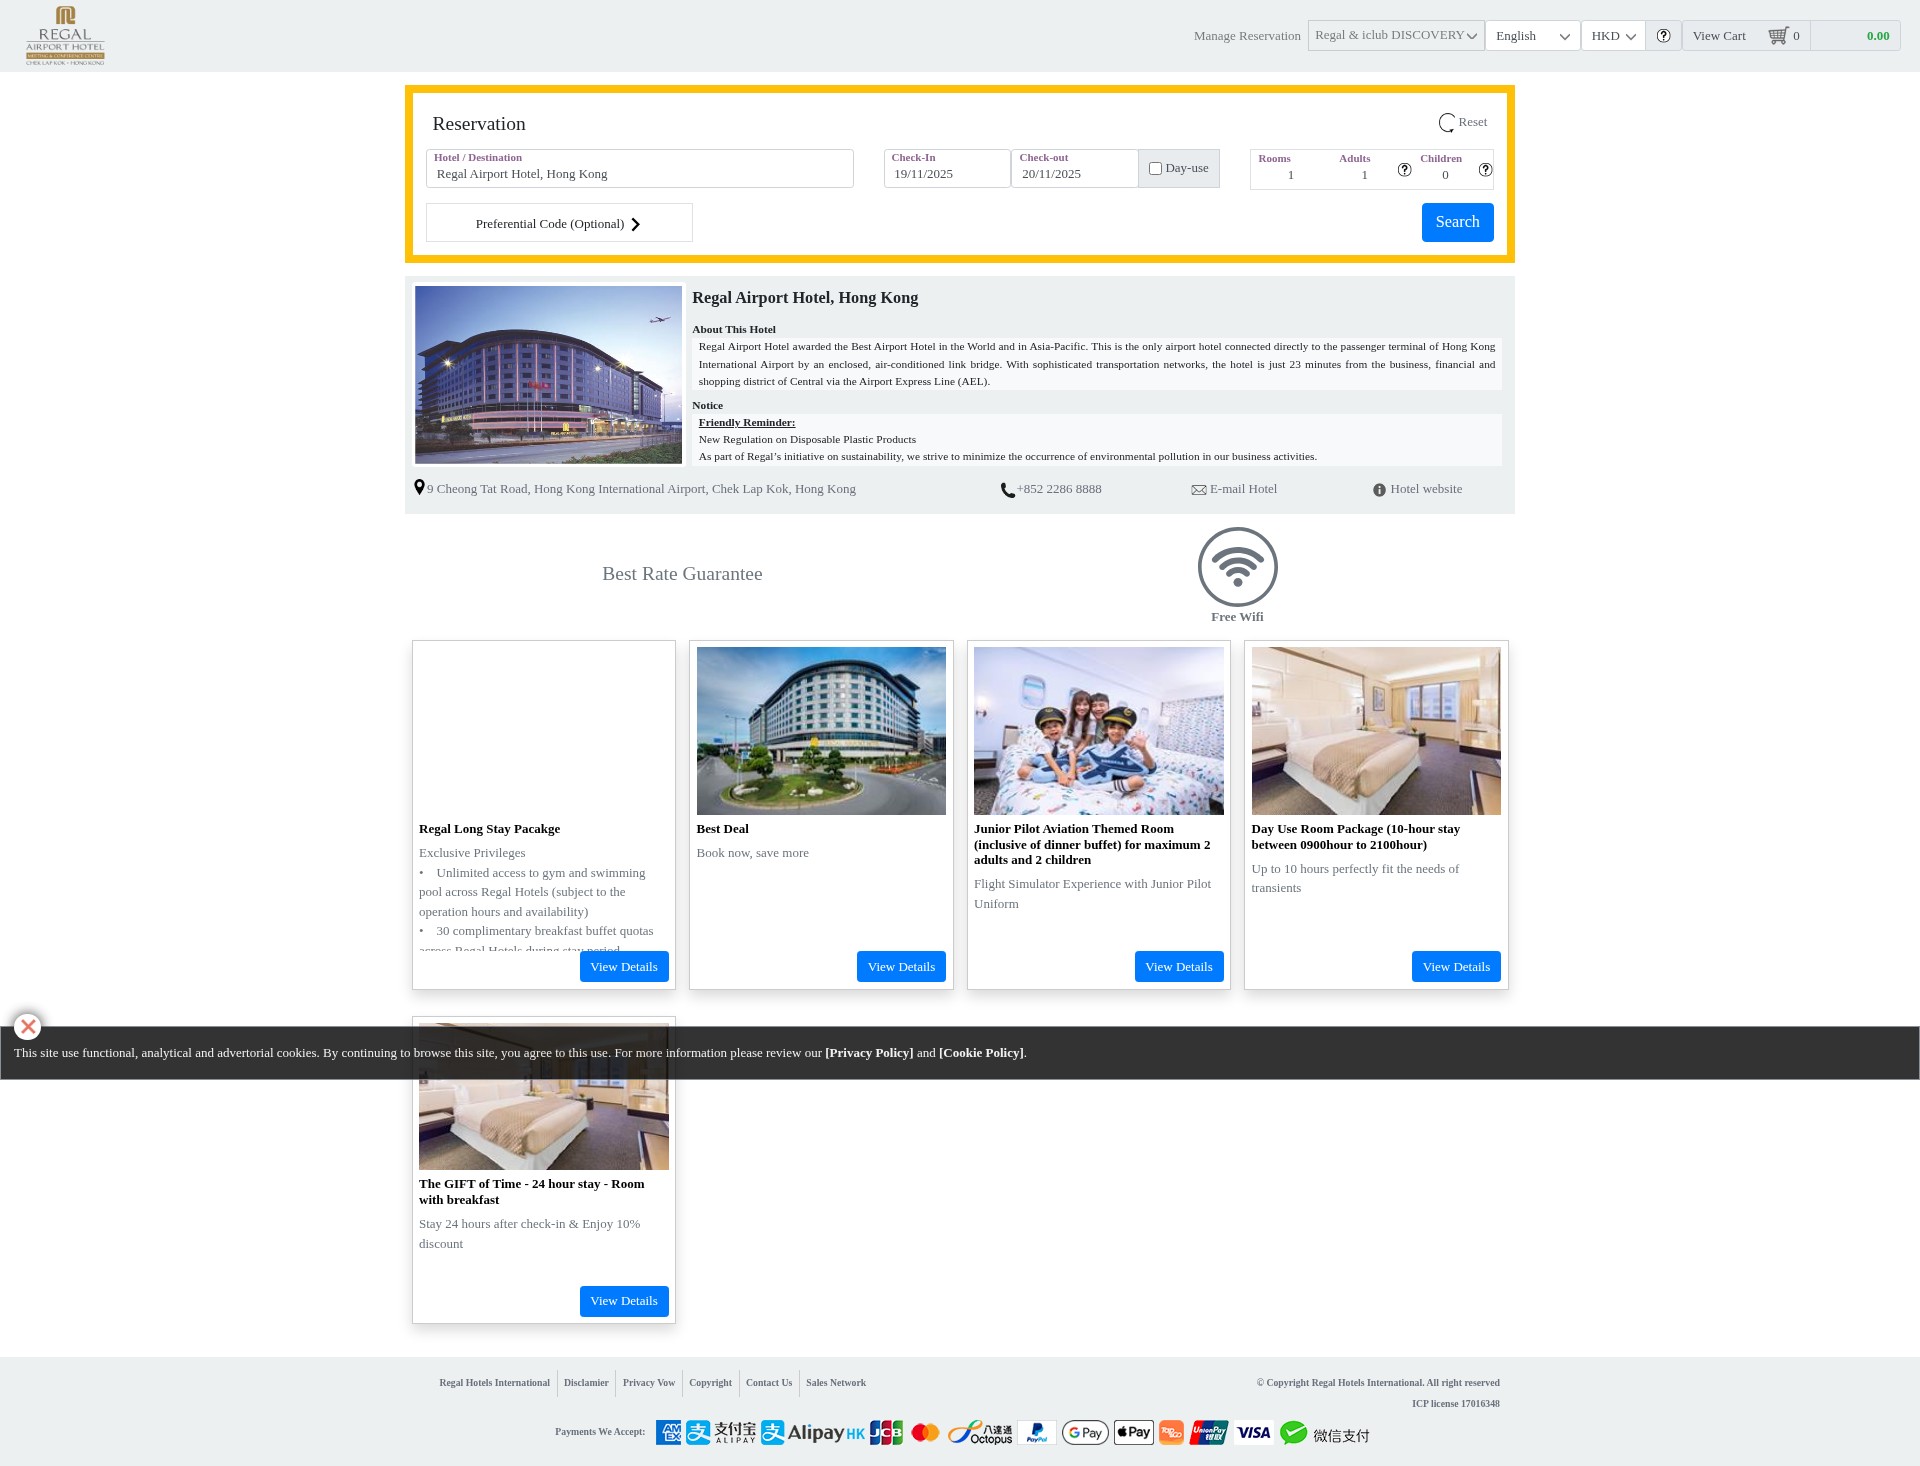Click Copyright footer link
The height and width of the screenshot is (1466, 1920).
[x=710, y=1383]
